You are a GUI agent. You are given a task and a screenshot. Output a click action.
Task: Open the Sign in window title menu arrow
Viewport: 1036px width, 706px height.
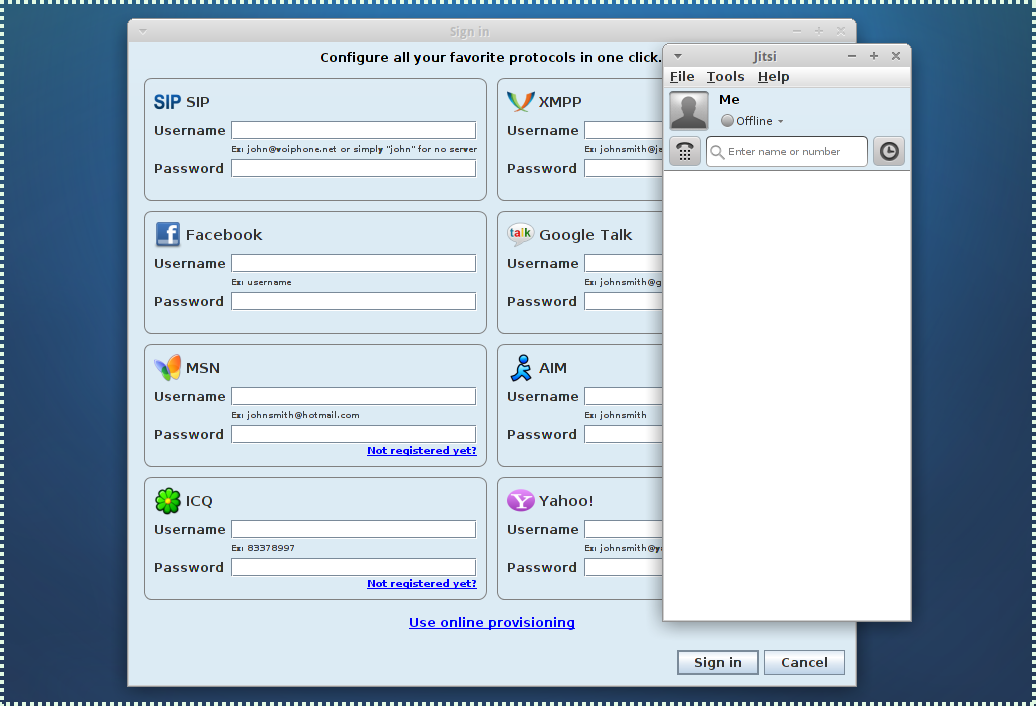(x=143, y=31)
